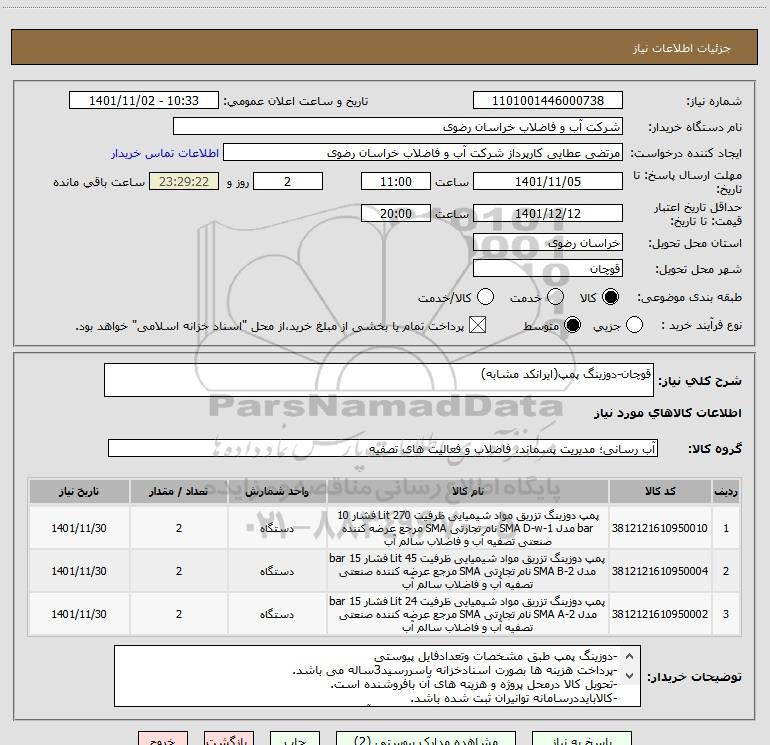
Task: Click the validity hour field 20:00
Action: 396,214
